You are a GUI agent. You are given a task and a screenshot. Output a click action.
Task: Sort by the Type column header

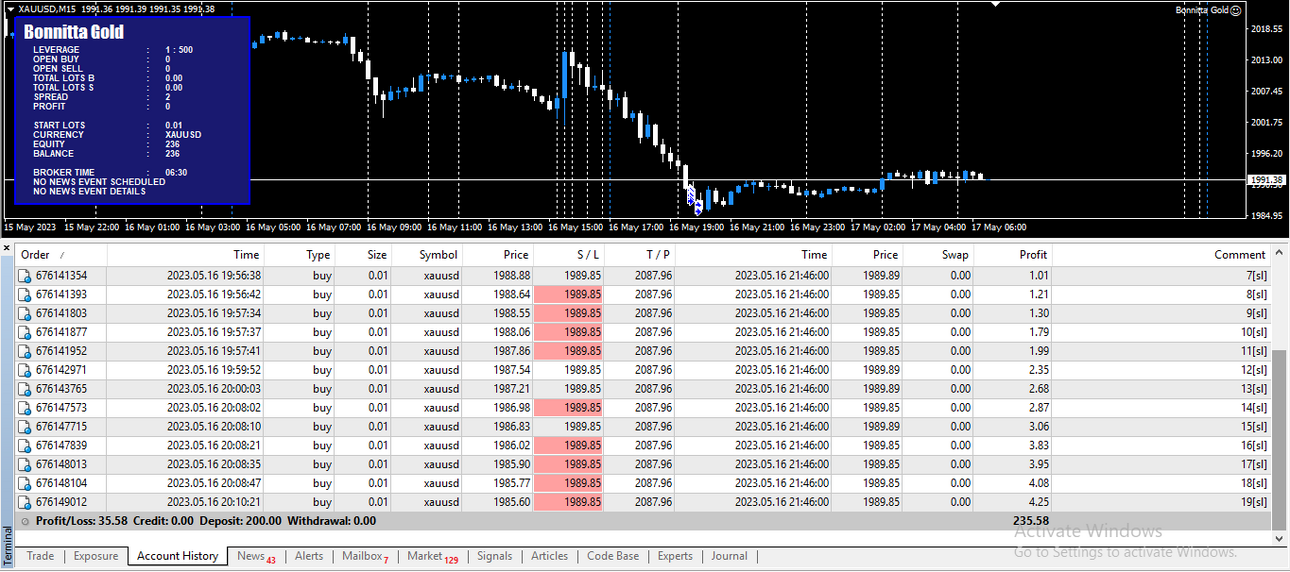tap(300, 255)
